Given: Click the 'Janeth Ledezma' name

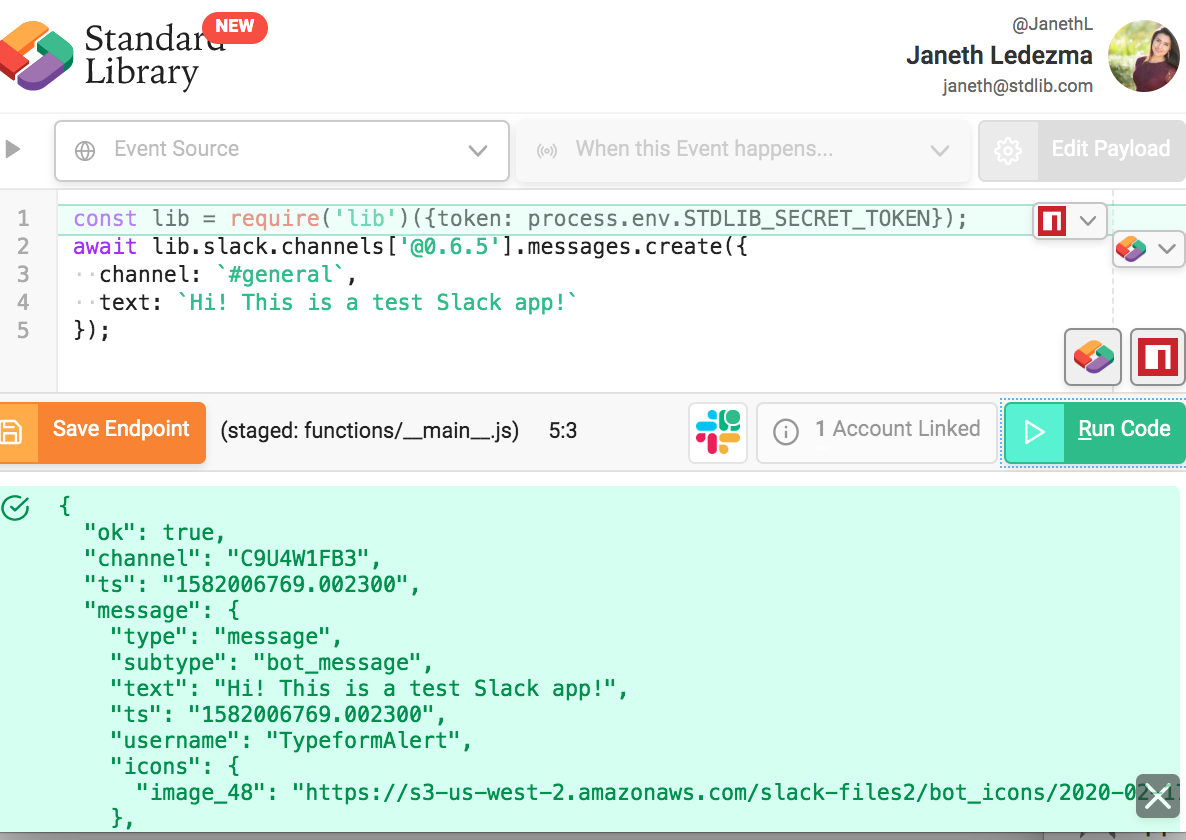Looking at the screenshot, I should (999, 55).
